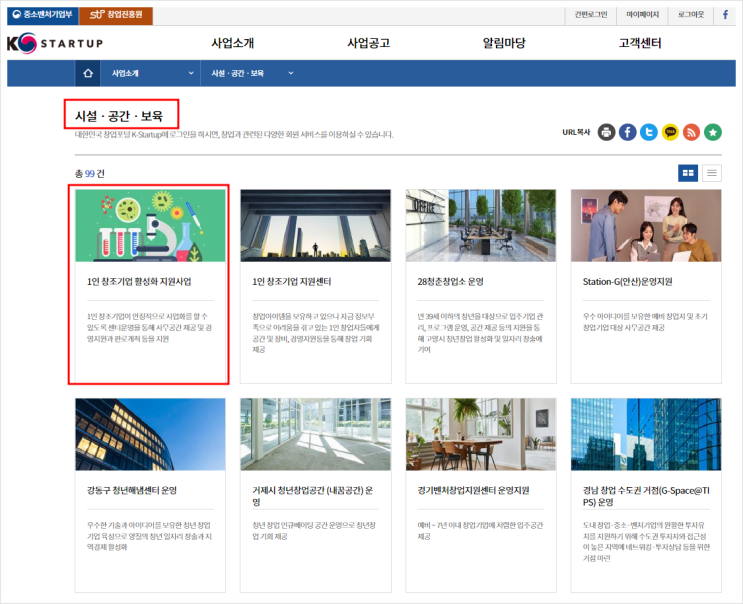The width and height of the screenshot is (743, 604).
Task: Open the 28청춘창업소 운영 office thumbnail
Action: coord(481,225)
